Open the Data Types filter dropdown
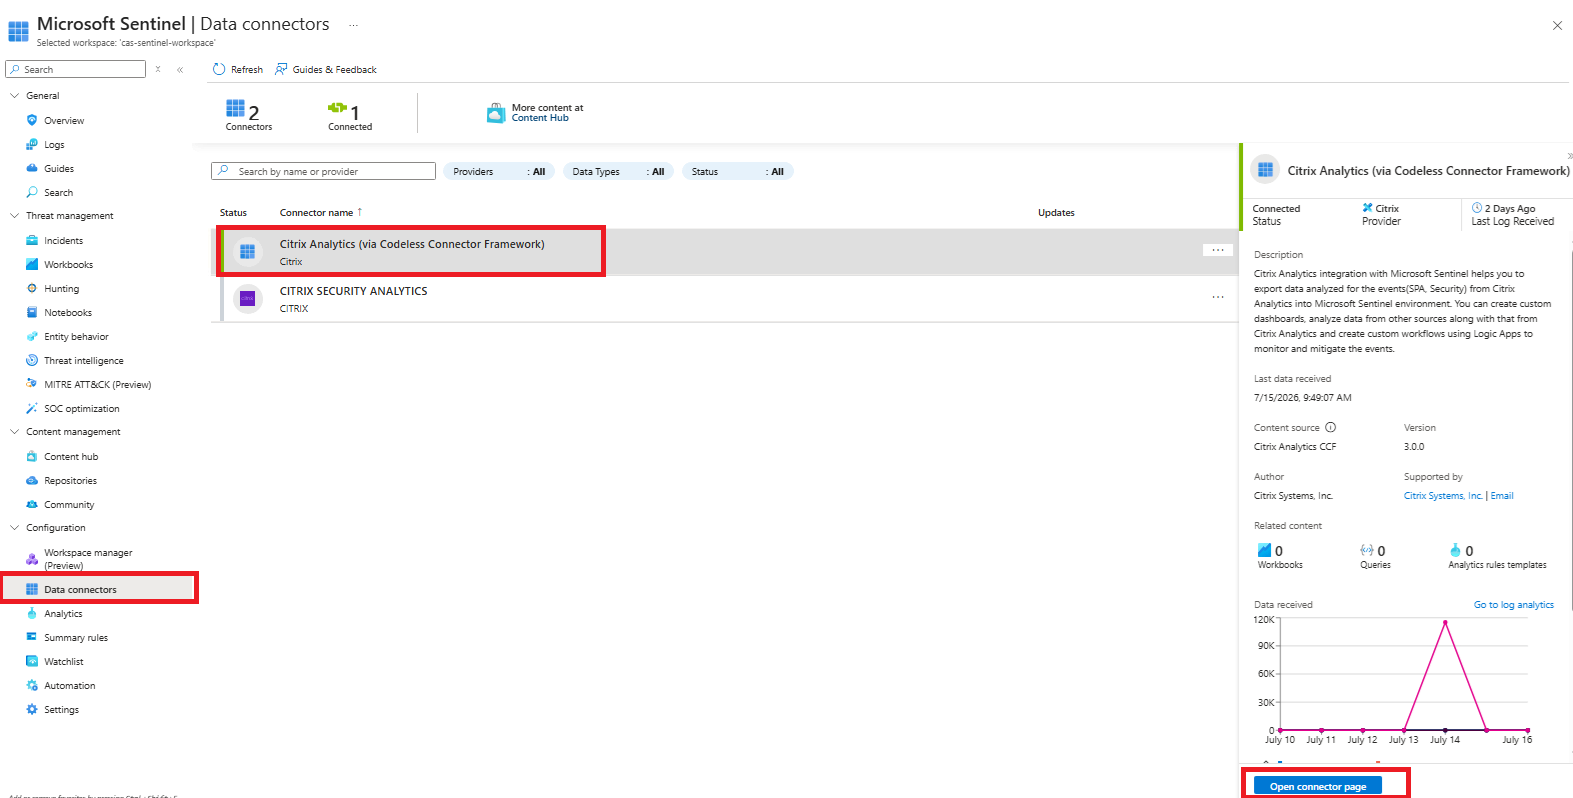 pos(618,172)
